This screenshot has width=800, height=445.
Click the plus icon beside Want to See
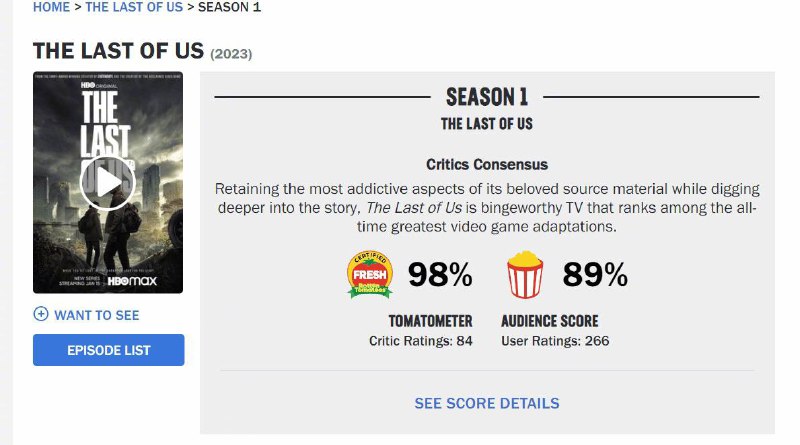(41, 314)
